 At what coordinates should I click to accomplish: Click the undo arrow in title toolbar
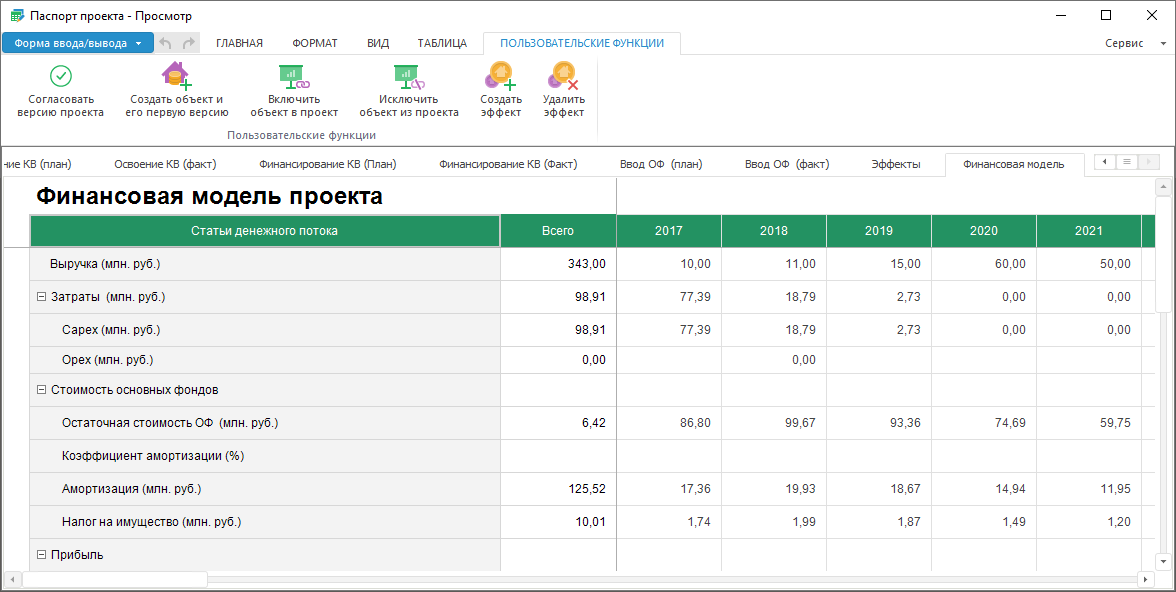(166, 43)
